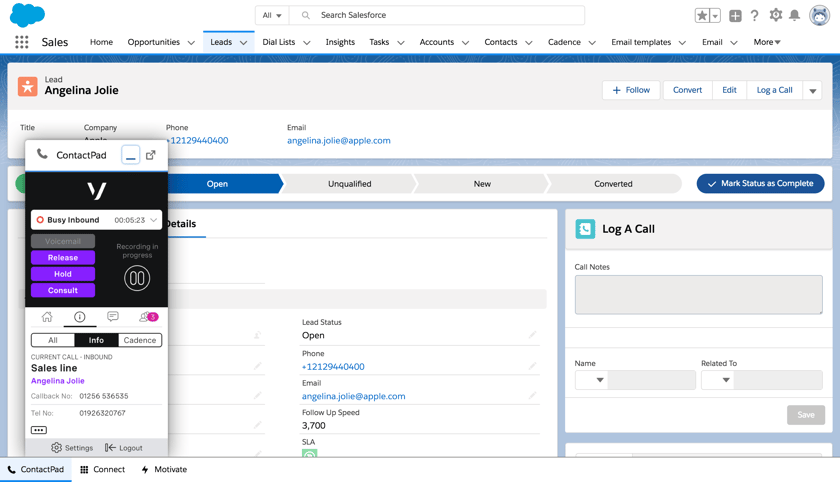Click the Consult button

[x=63, y=290]
